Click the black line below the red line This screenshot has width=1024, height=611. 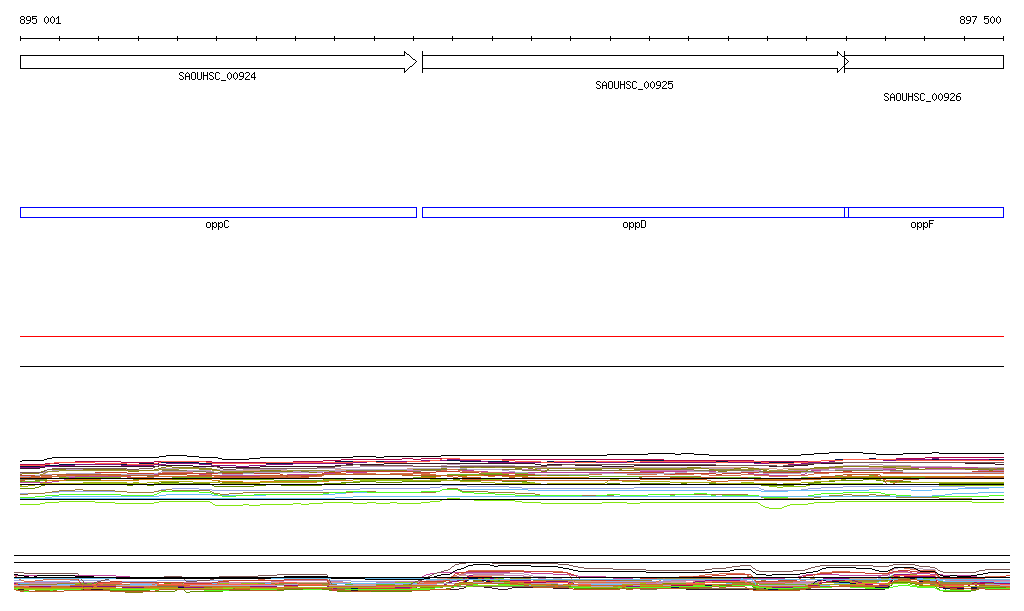[512, 367]
